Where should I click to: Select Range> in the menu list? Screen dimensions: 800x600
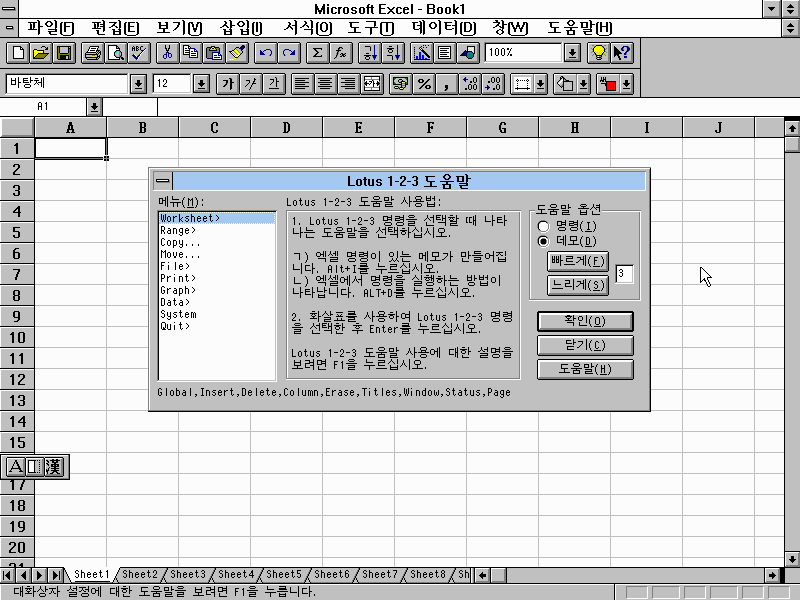217,230
